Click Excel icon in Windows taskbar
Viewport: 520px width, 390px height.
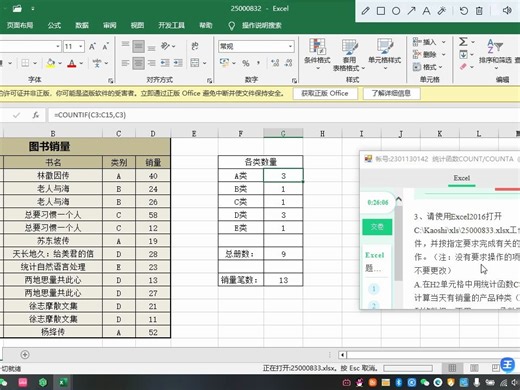tap(62, 382)
